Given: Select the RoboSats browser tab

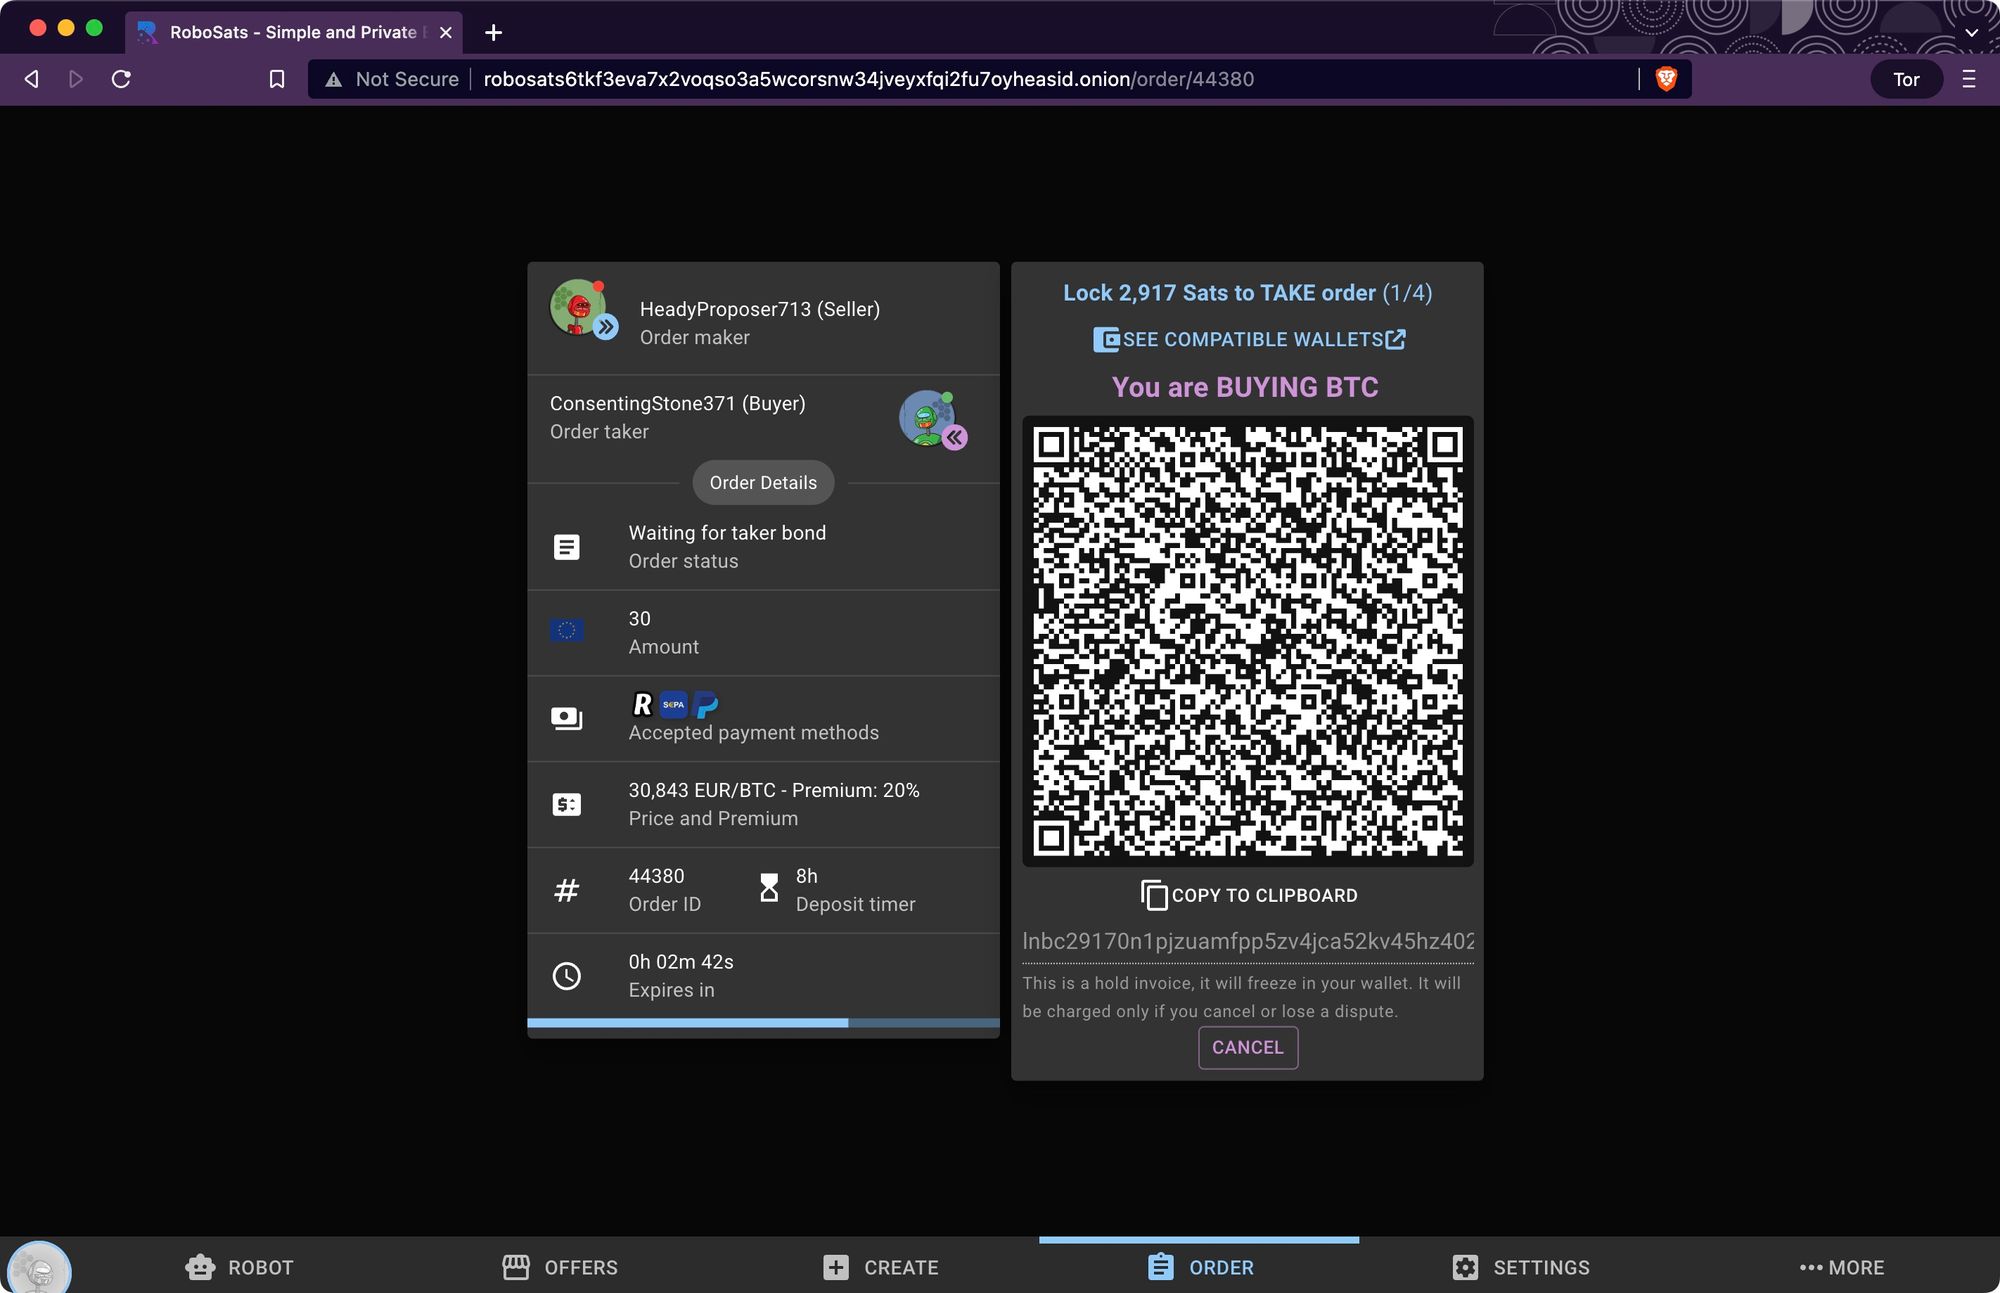Looking at the screenshot, I should click(x=293, y=32).
